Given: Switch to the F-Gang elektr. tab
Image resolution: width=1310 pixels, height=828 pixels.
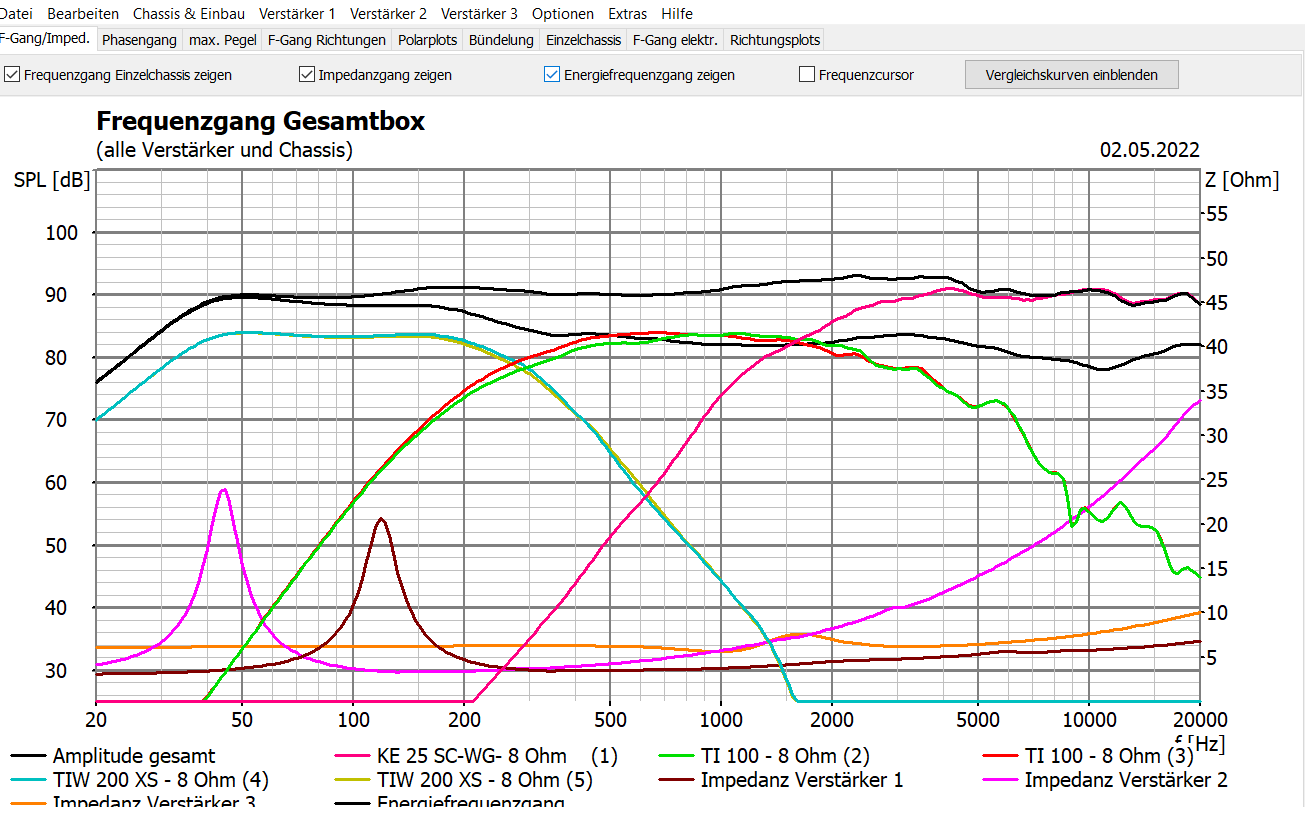Looking at the screenshot, I should tap(675, 40).
